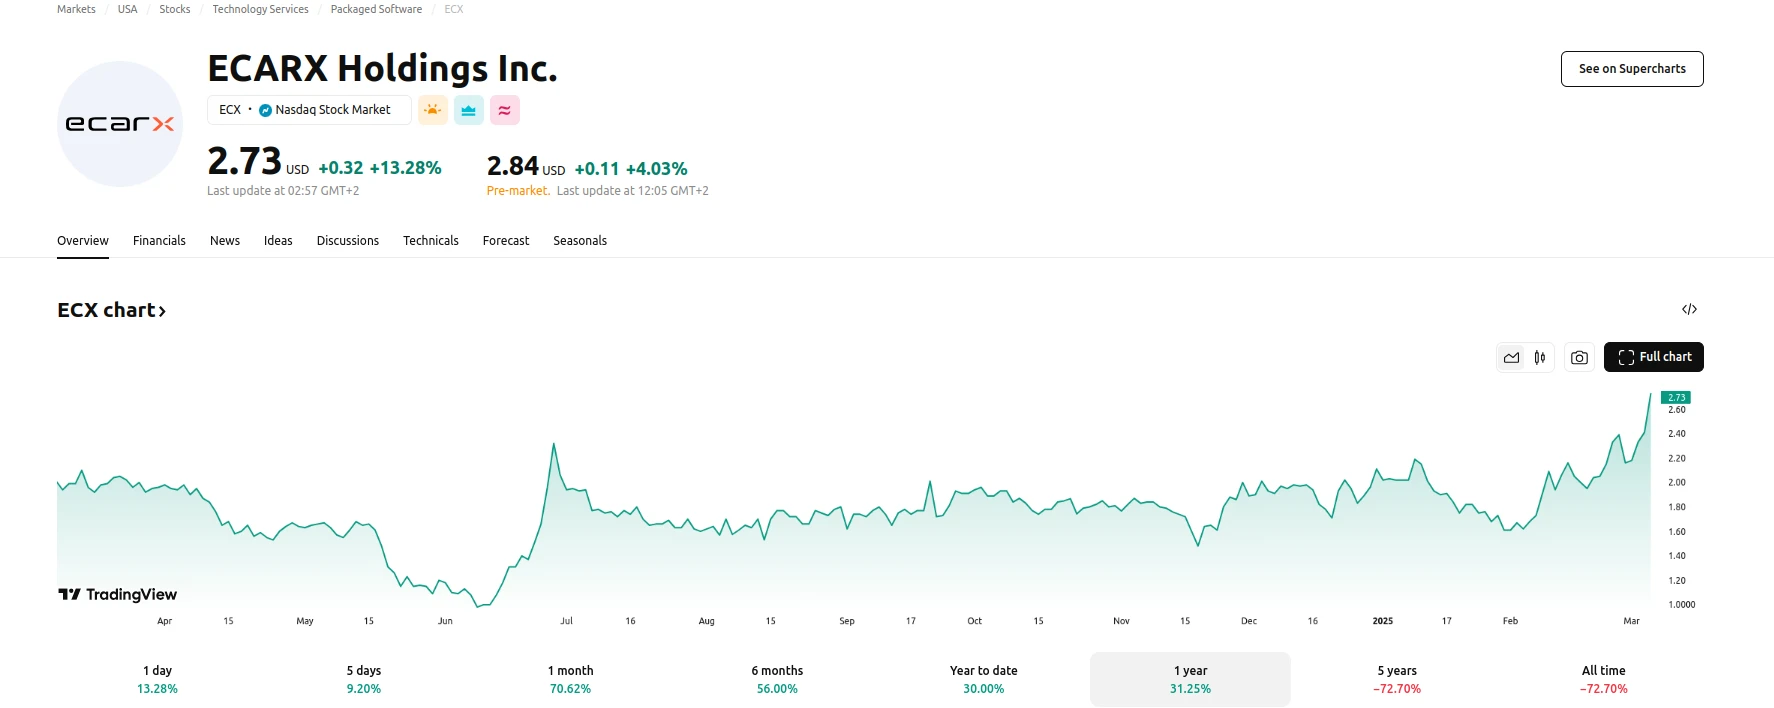Screen dimensions: 1774x708
Task: Open ECX Nasdaq Stock Market symbol selector
Action: [308, 110]
